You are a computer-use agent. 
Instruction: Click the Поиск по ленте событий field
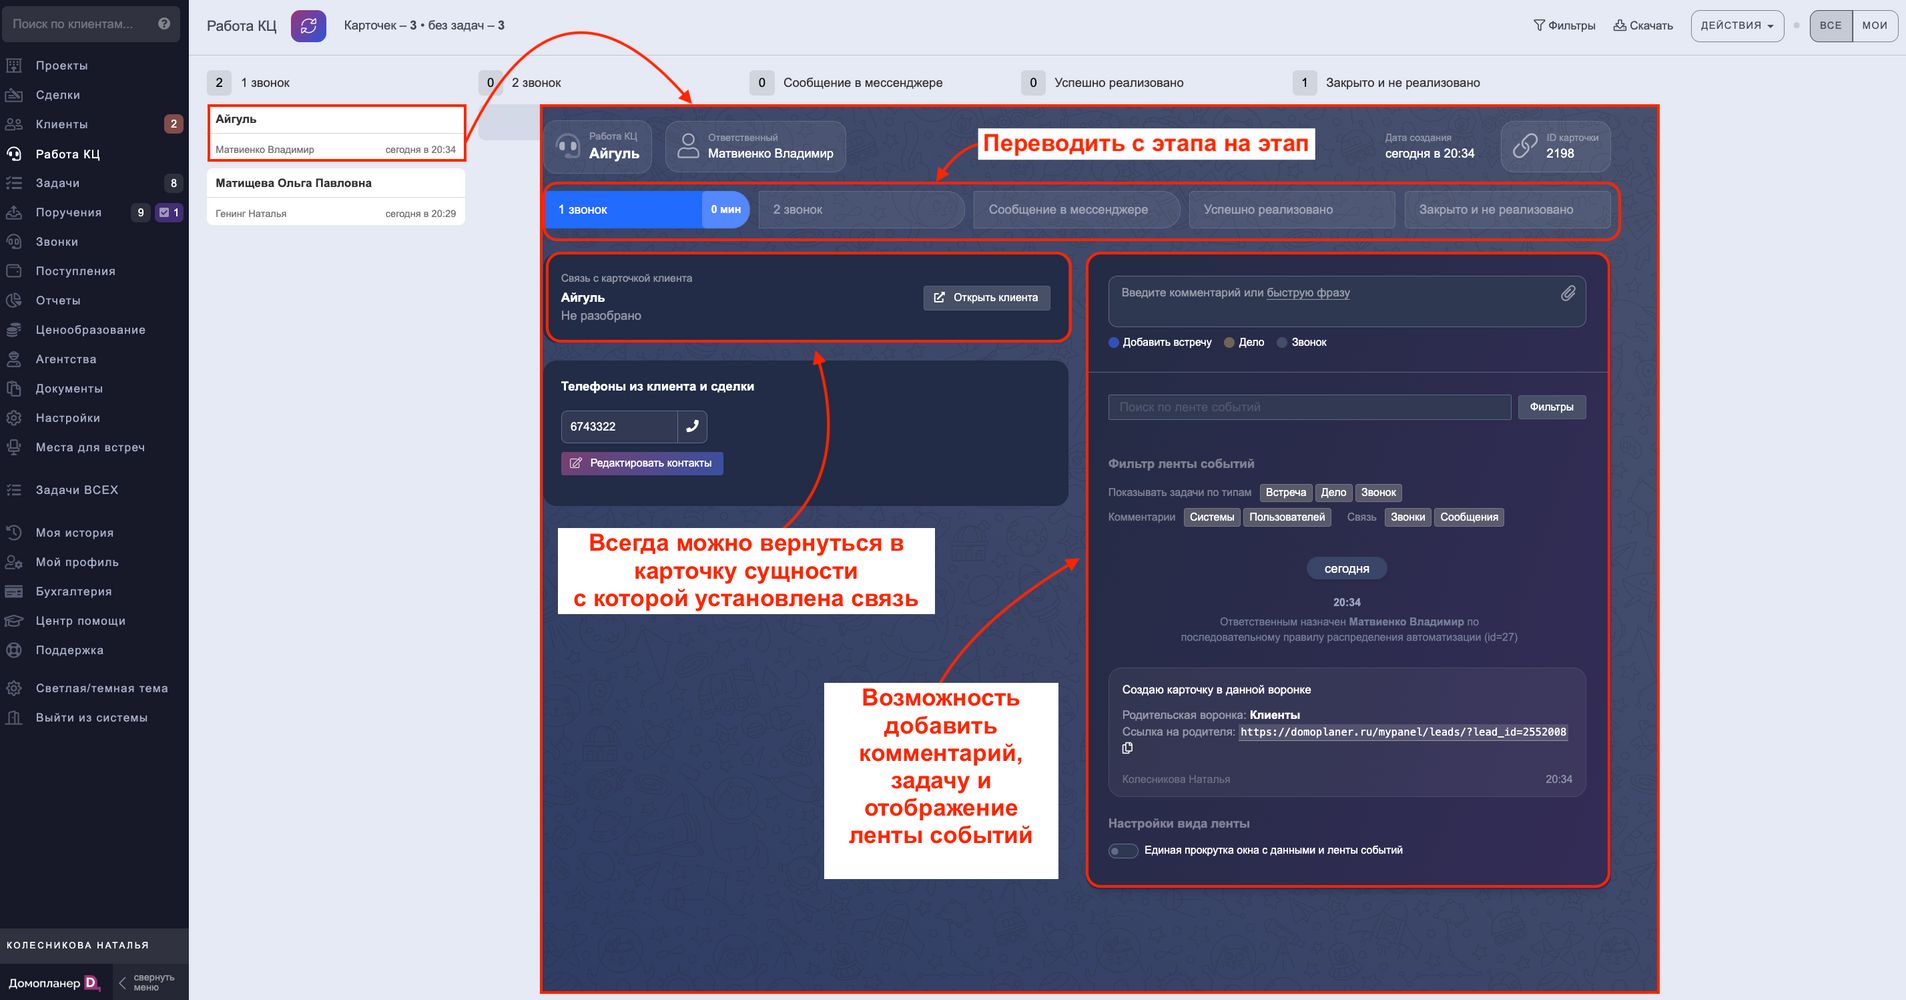[x=1309, y=407]
